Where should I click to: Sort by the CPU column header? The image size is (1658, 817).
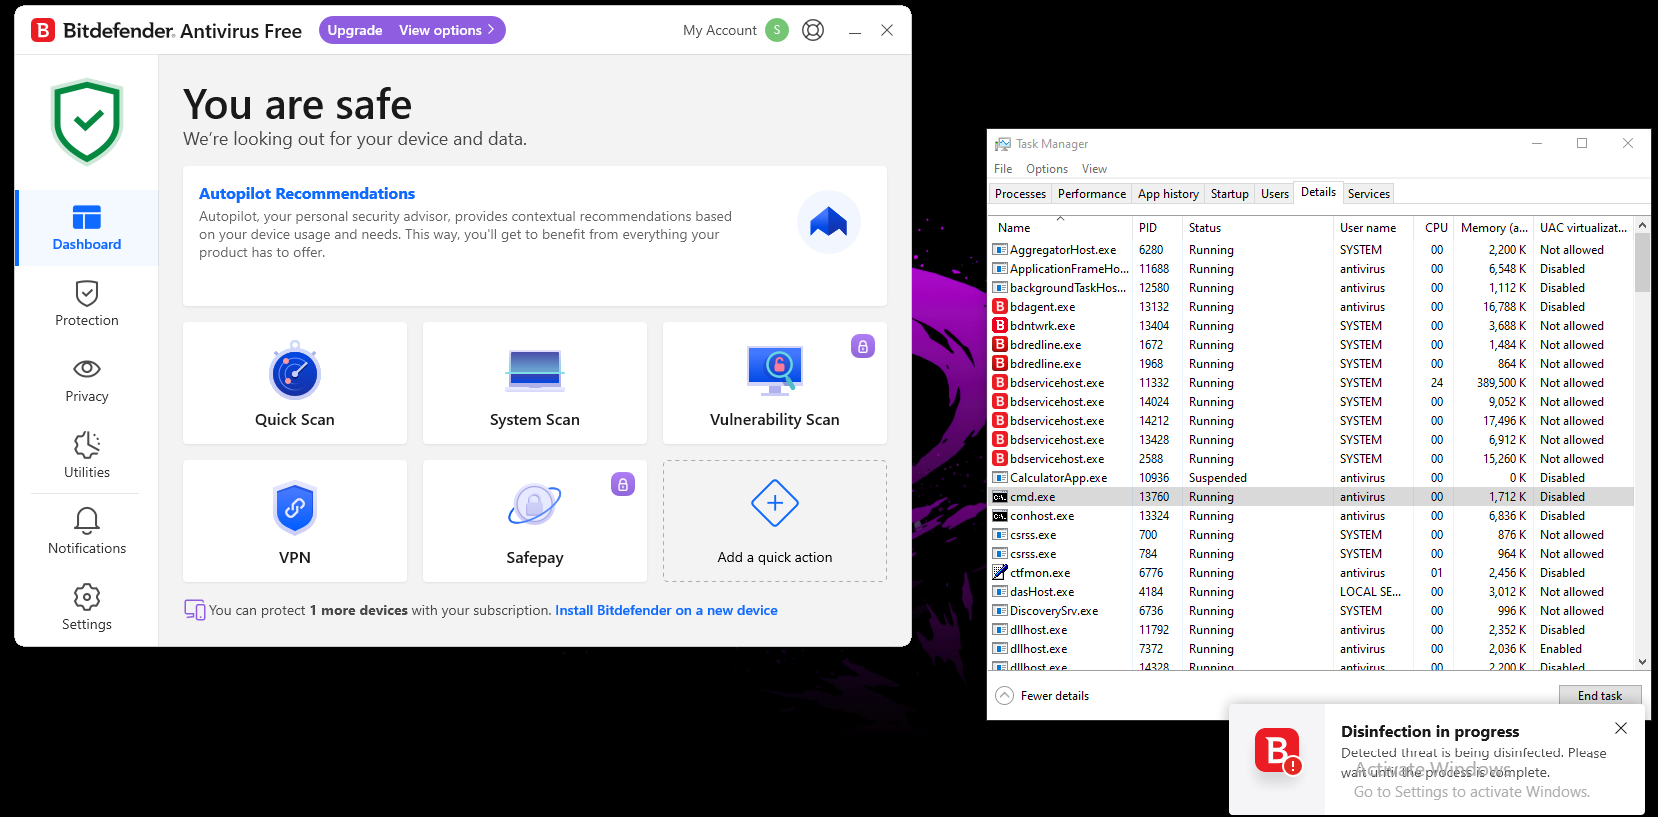pyautogui.click(x=1435, y=227)
